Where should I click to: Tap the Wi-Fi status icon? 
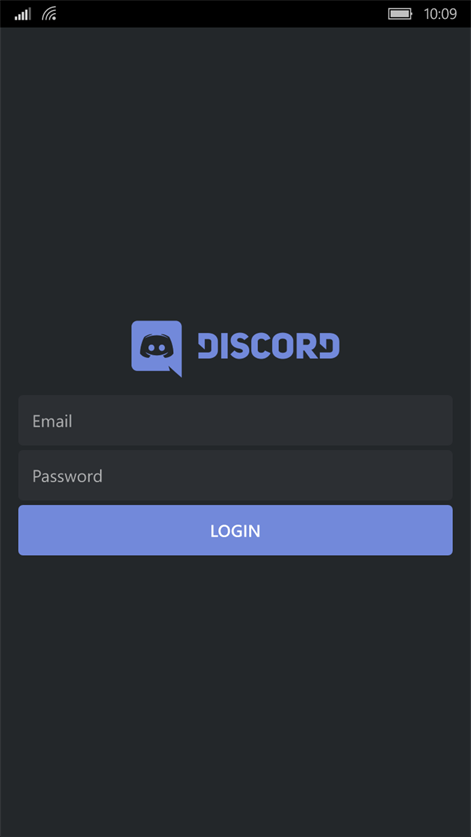pos(50,14)
